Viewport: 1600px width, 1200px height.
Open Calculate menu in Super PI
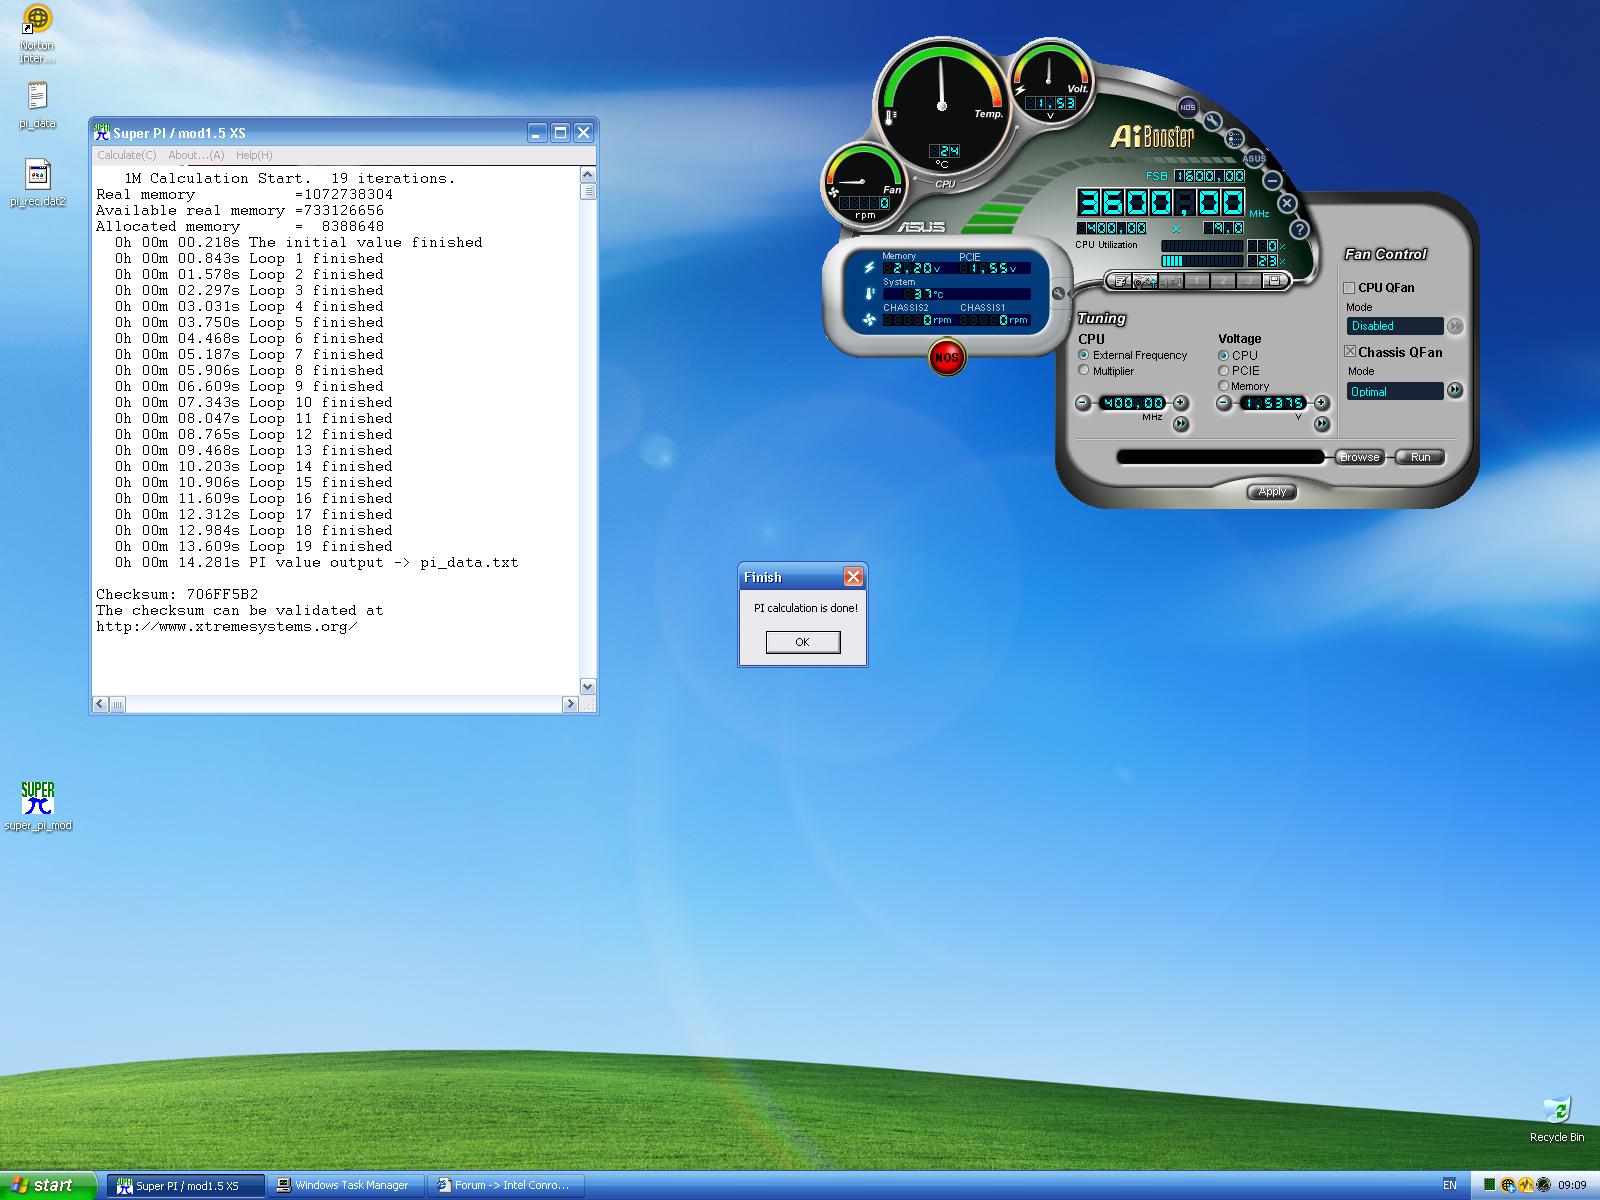pyautogui.click(x=126, y=155)
